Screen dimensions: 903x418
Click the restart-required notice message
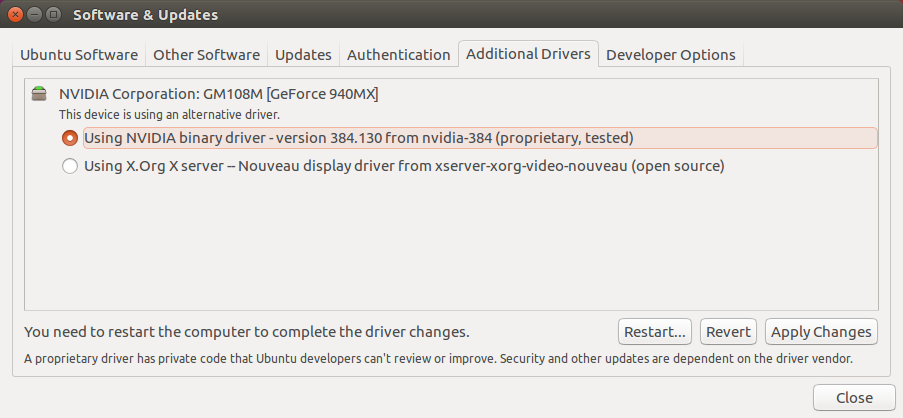coord(246,332)
